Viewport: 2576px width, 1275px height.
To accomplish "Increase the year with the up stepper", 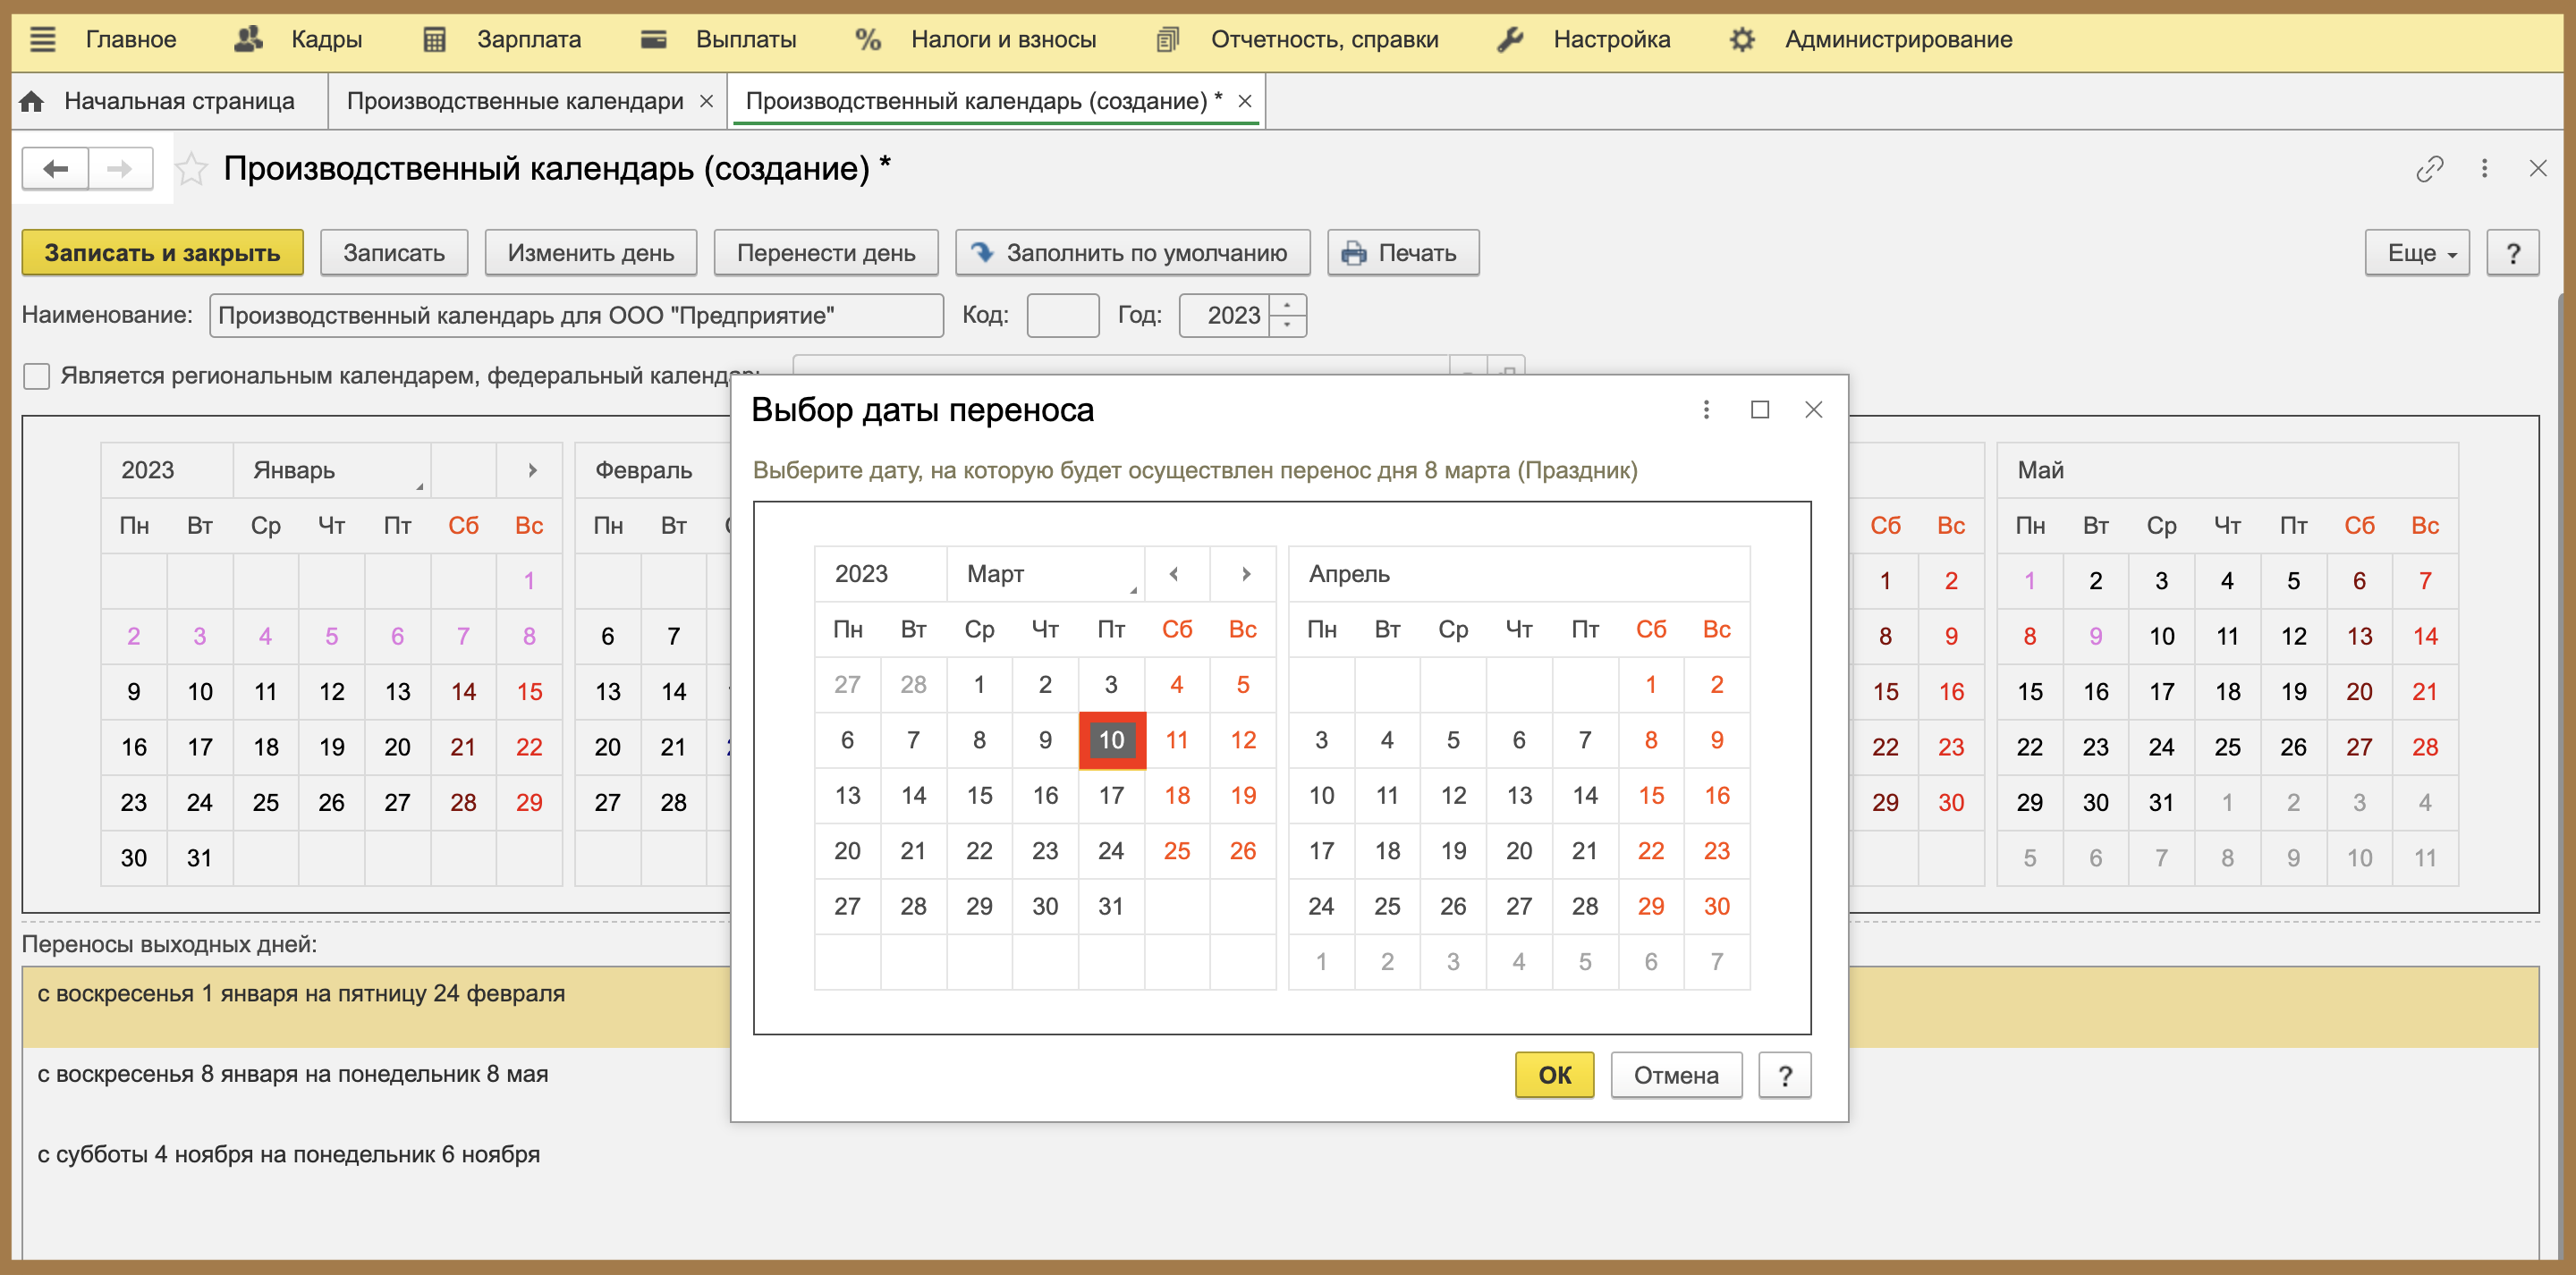I will coord(1288,305).
